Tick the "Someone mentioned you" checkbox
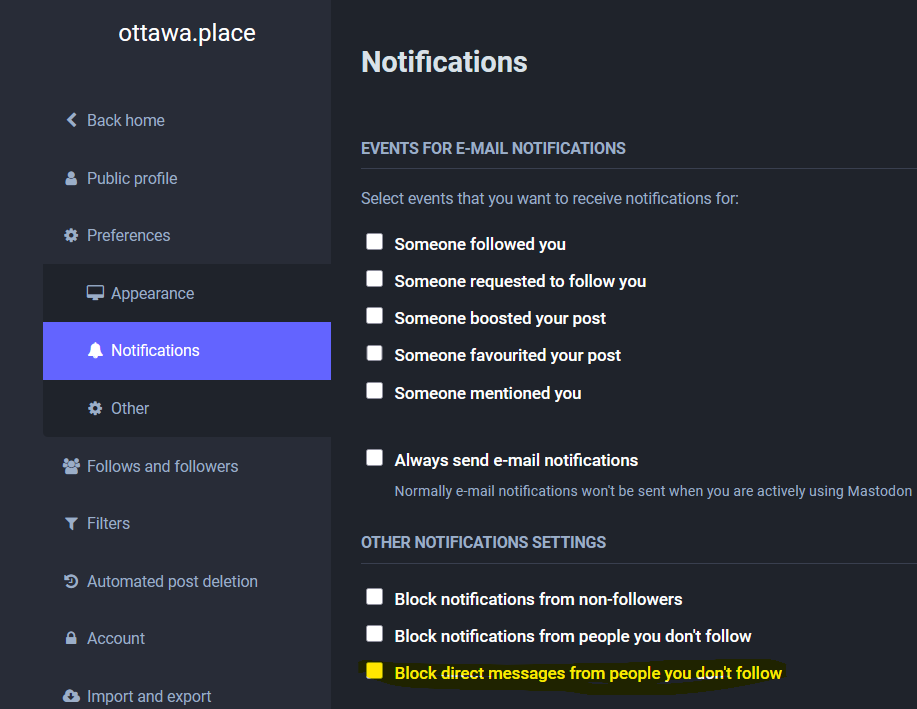 click(375, 391)
